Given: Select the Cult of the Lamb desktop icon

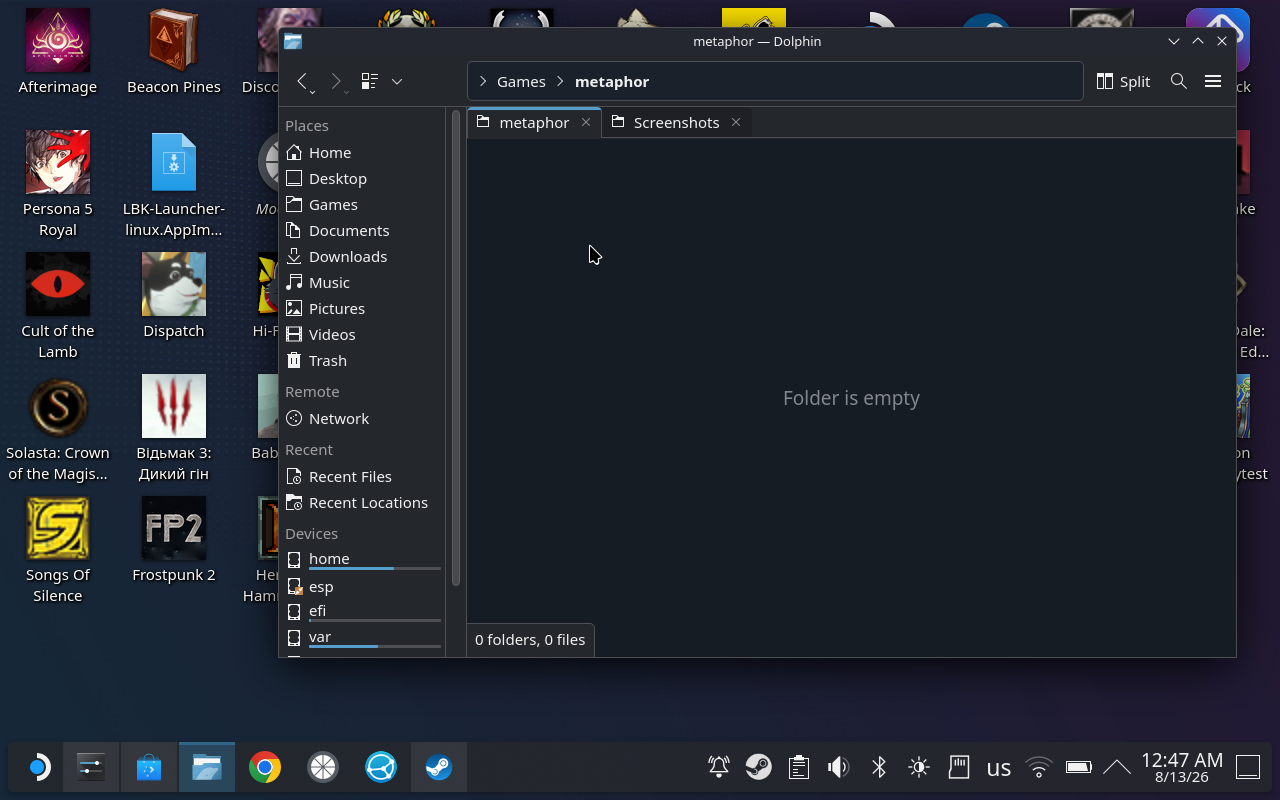Looking at the screenshot, I should pos(58,306).
